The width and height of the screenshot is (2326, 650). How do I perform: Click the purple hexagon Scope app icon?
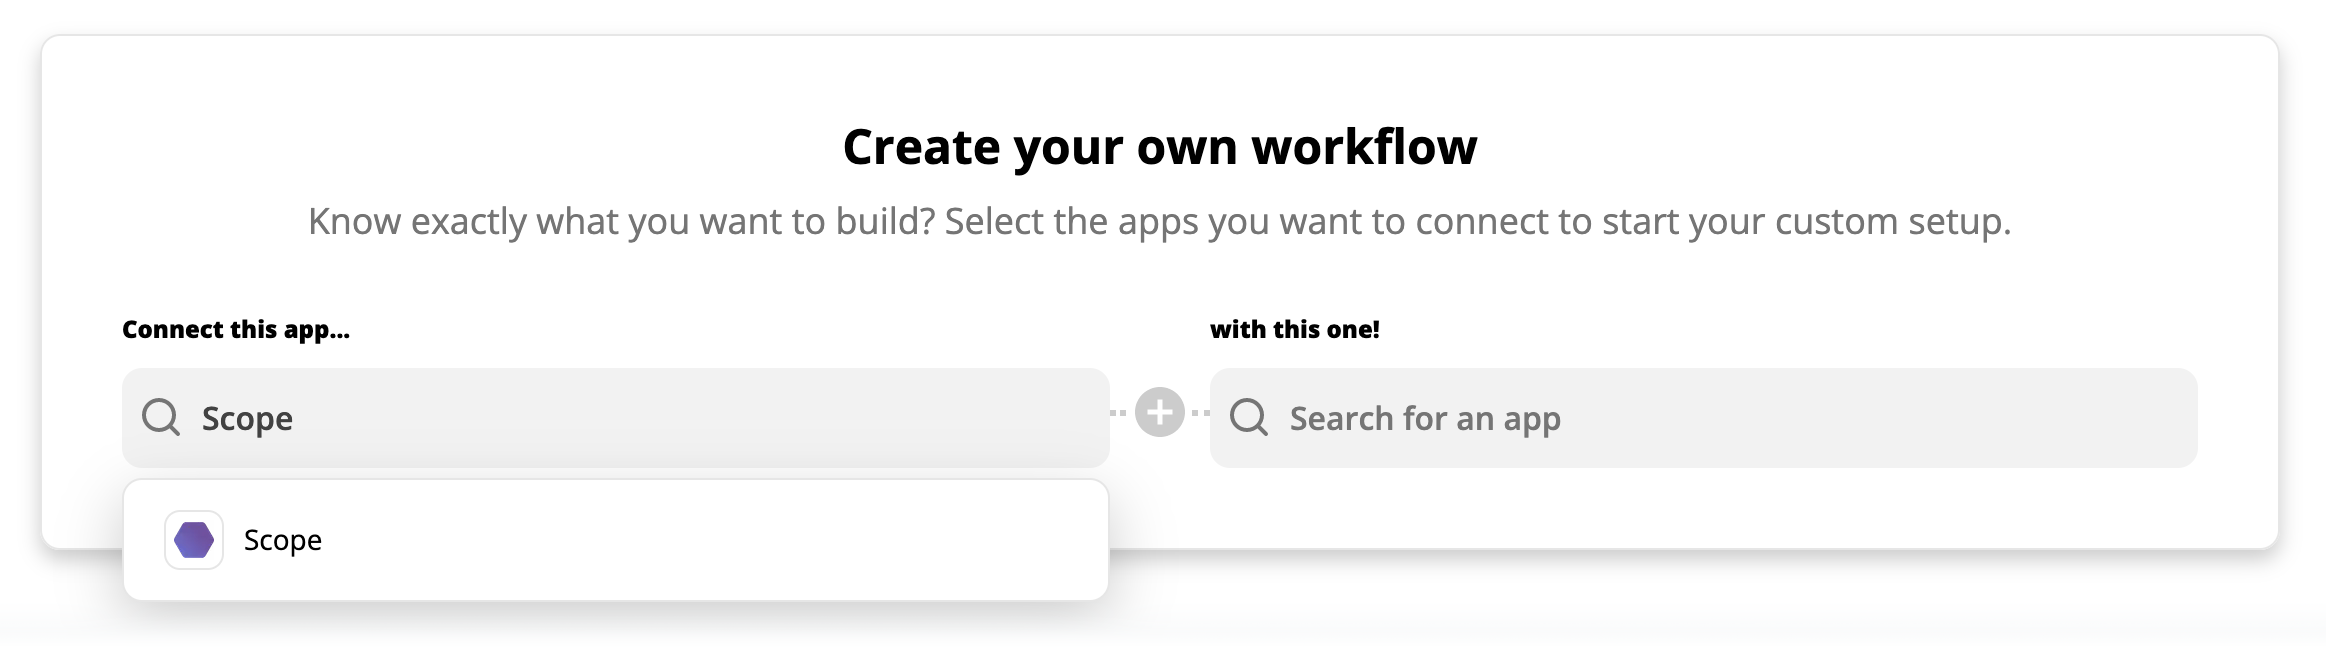pyautogui.click(x=194, y=540)
